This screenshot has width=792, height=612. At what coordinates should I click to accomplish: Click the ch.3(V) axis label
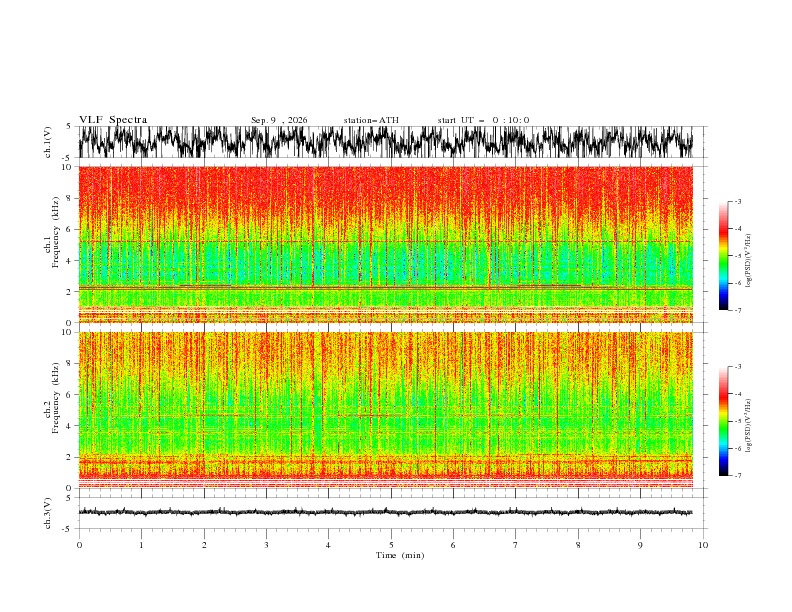coord(48,513)
